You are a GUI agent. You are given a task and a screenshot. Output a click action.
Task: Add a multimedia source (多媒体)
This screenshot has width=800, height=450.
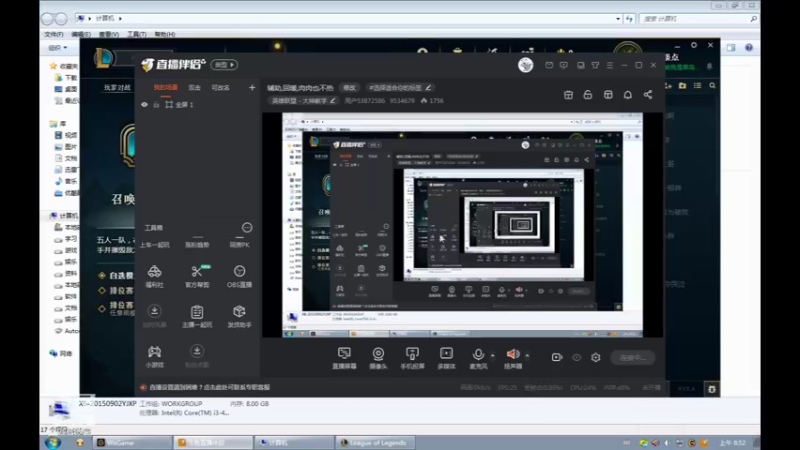(x=446, y=358)
